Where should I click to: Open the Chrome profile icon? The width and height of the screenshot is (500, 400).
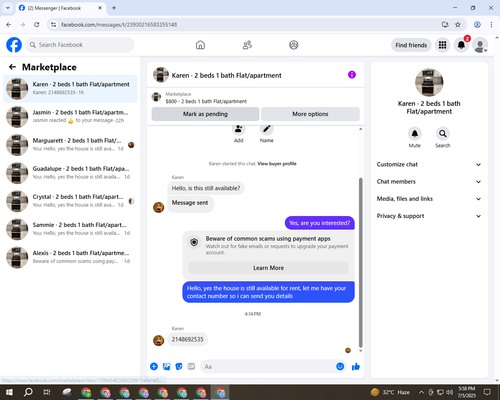click(477, 25)
